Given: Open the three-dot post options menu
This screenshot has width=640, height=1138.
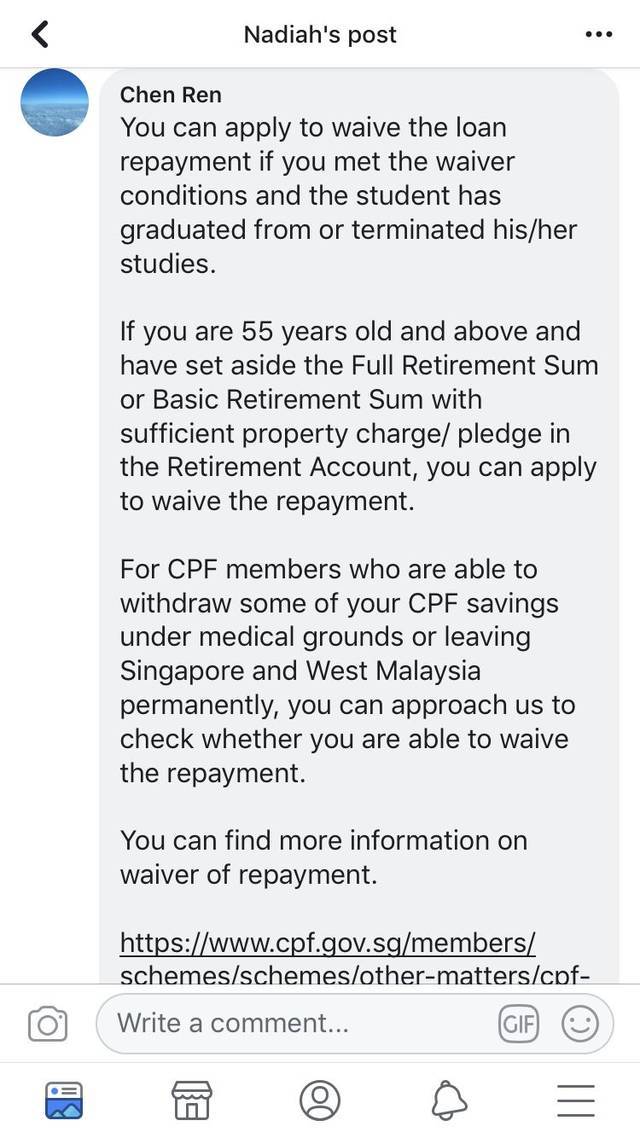Looking at the screenshot, I should (597, 35).
